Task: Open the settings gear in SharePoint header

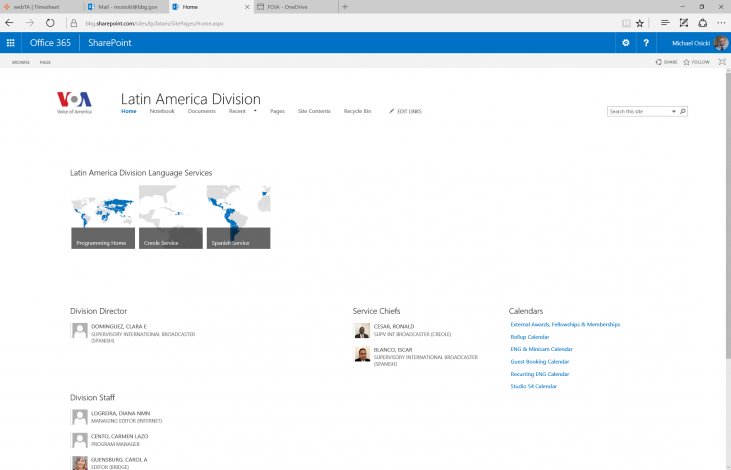Action: [626, 43]
